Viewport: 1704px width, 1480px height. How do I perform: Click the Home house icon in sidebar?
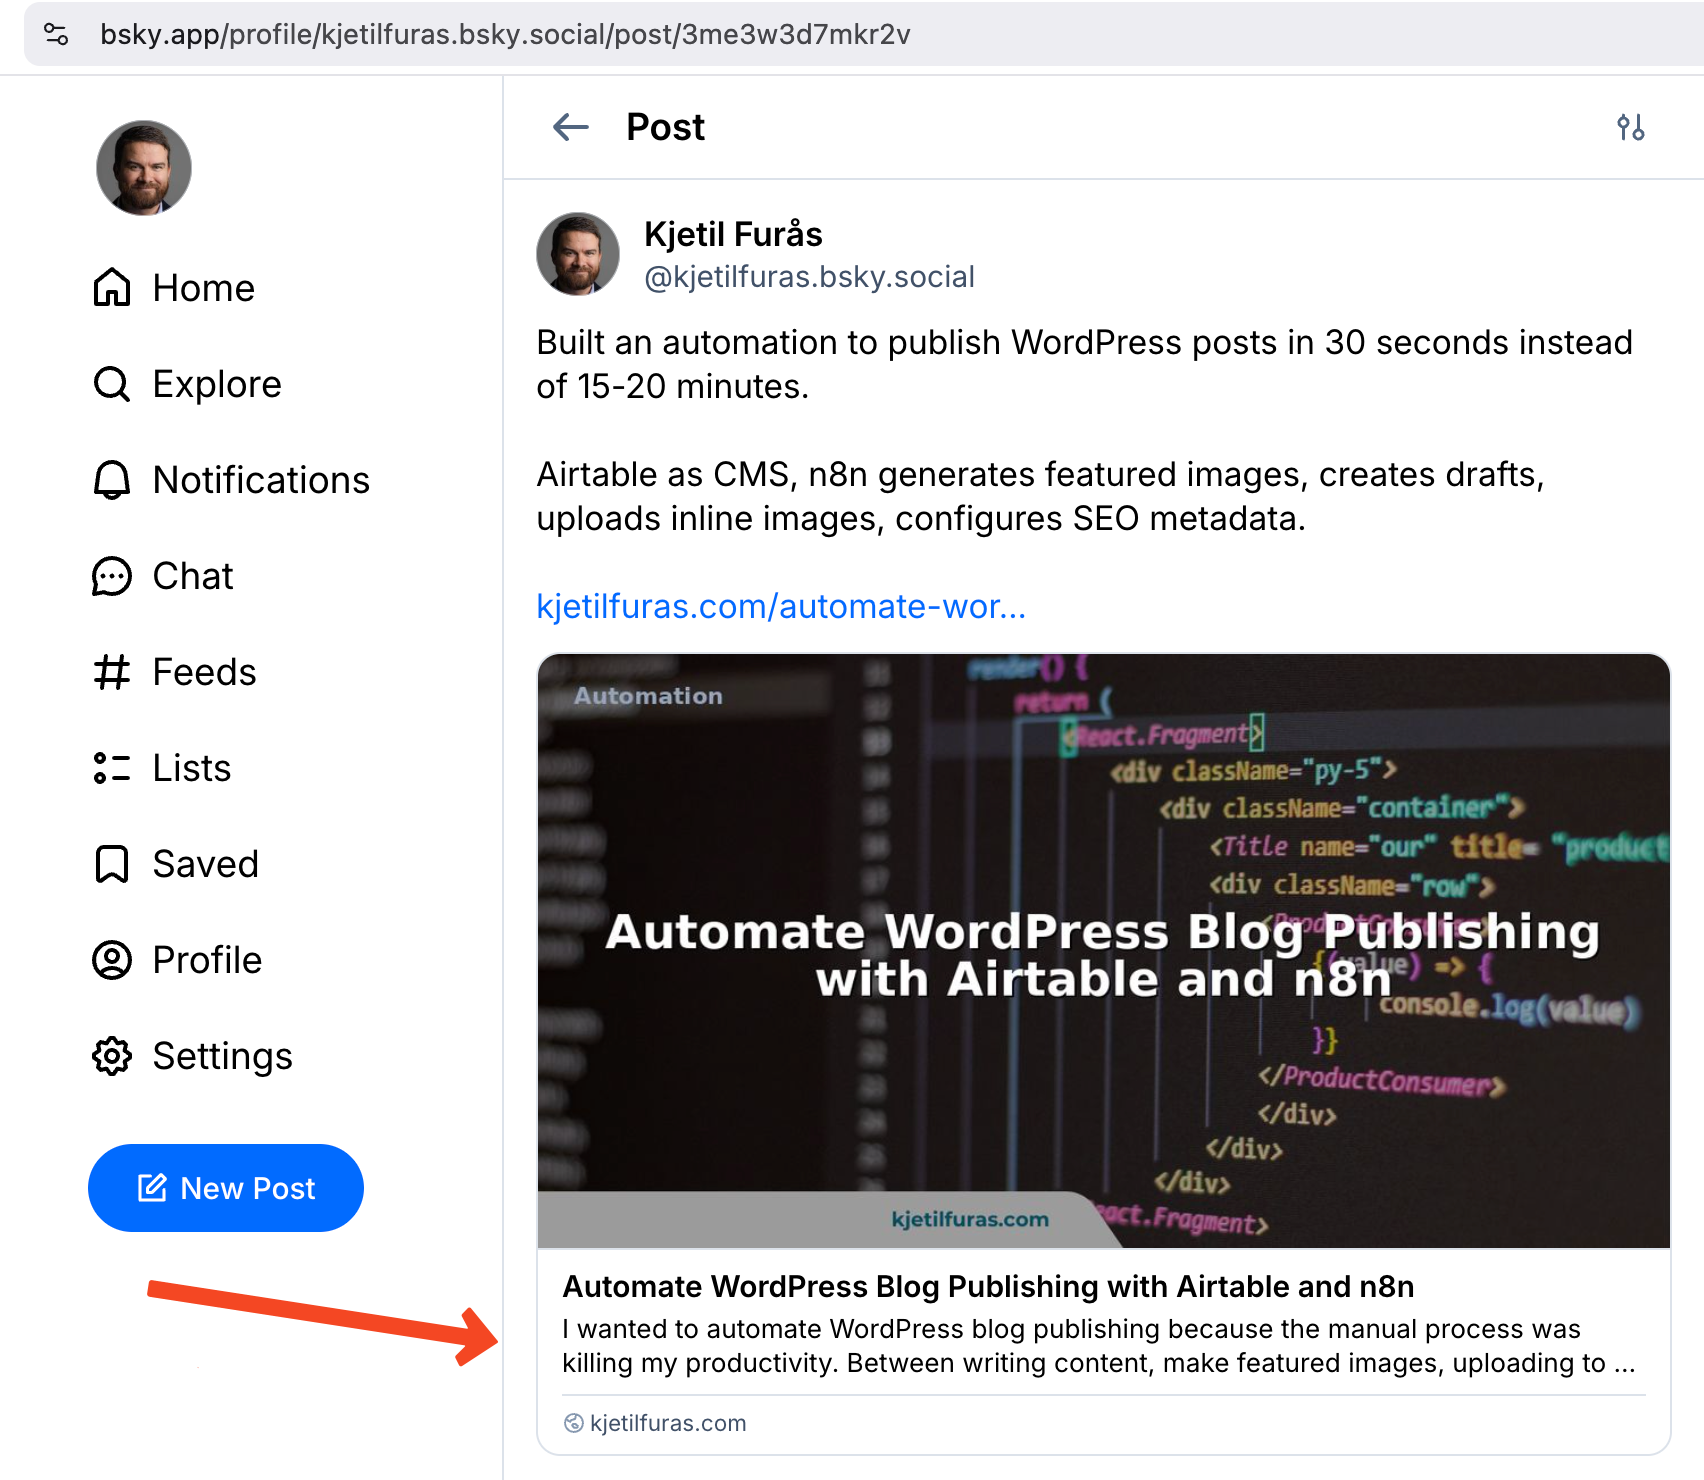(112, 288)
